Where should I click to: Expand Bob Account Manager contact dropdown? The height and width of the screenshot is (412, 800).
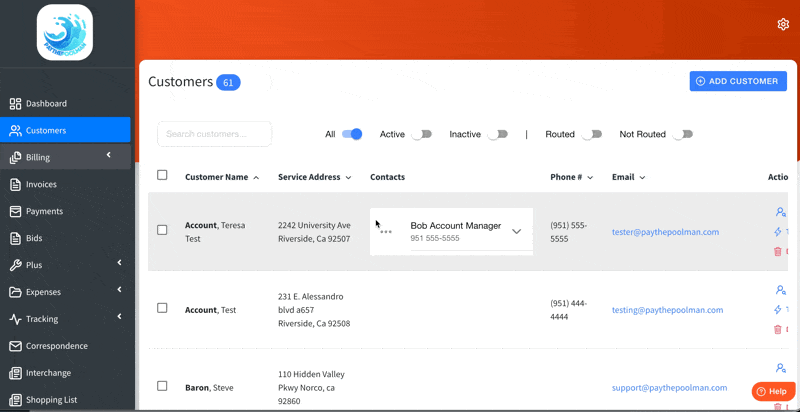coord(516,231)
